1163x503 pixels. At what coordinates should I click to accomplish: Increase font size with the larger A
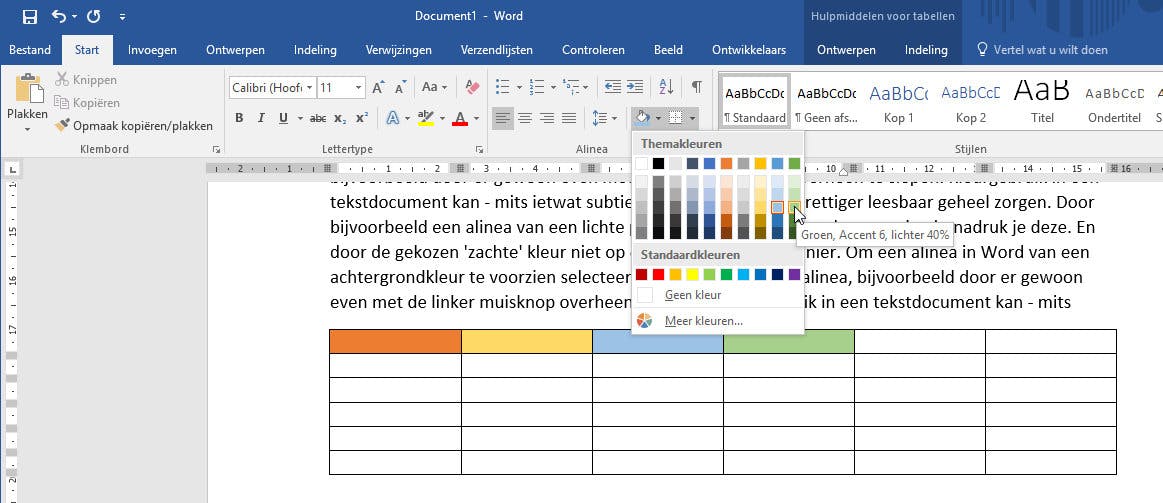378,88
